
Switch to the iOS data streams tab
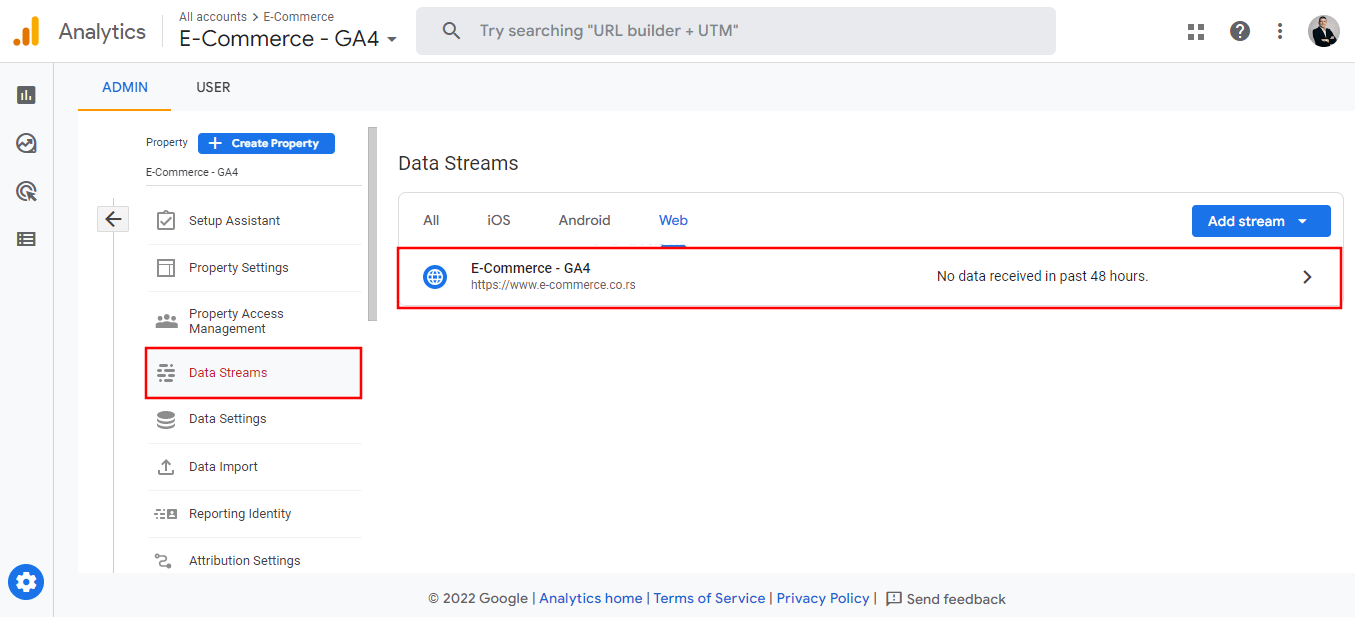point(498,220)
